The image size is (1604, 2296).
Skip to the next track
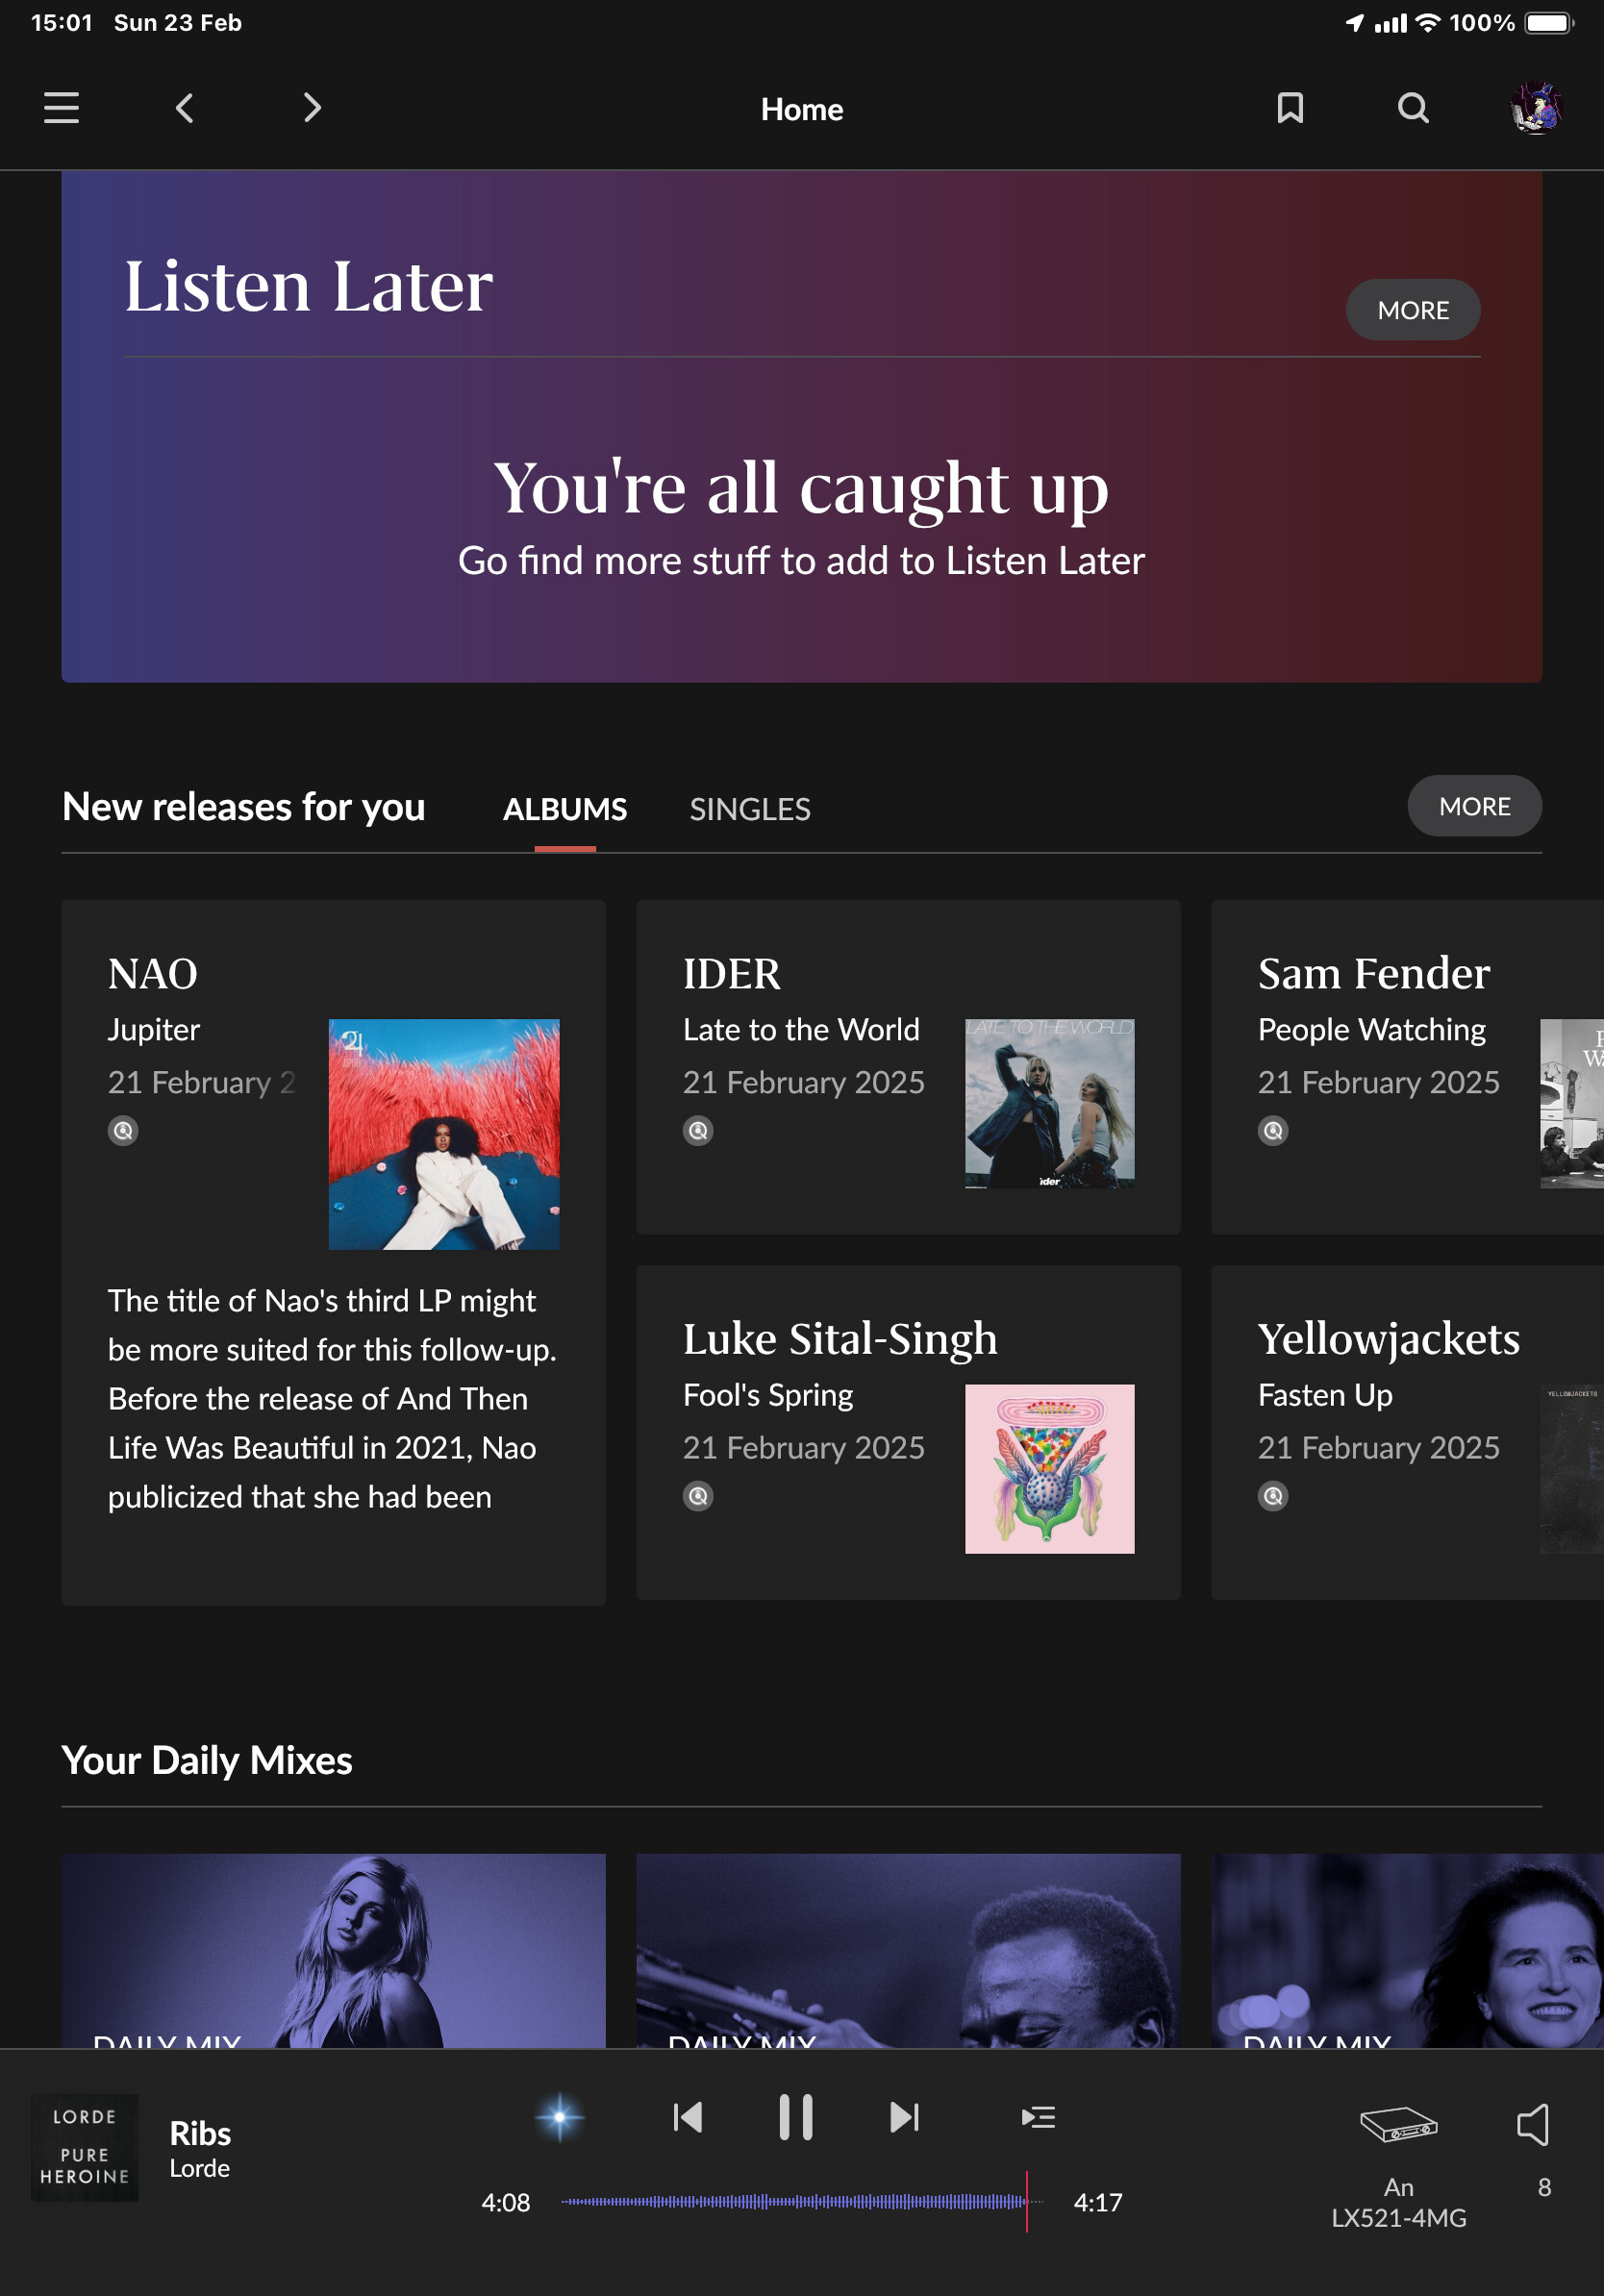coord(904,2117)
